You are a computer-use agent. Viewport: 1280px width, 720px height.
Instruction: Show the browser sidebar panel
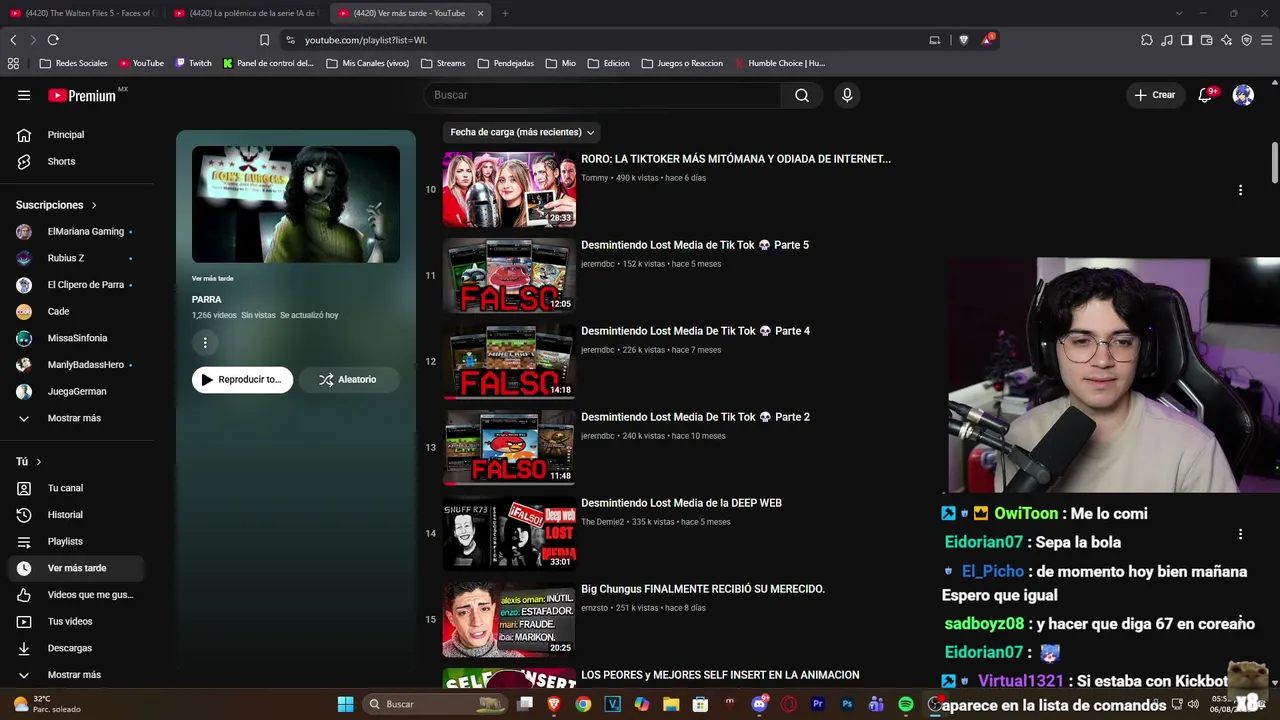tap(1186, 40)
